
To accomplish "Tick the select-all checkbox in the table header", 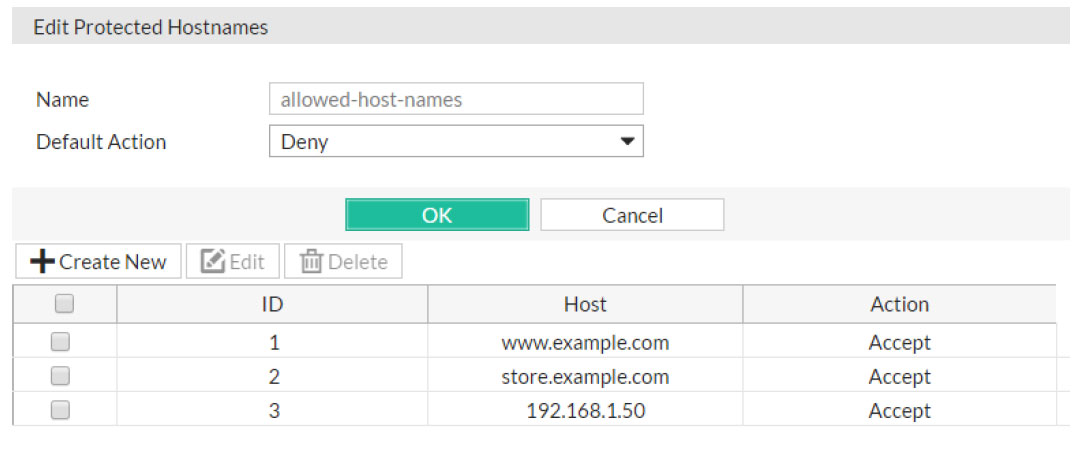I will pyautogui.click(x=62, y=304).
